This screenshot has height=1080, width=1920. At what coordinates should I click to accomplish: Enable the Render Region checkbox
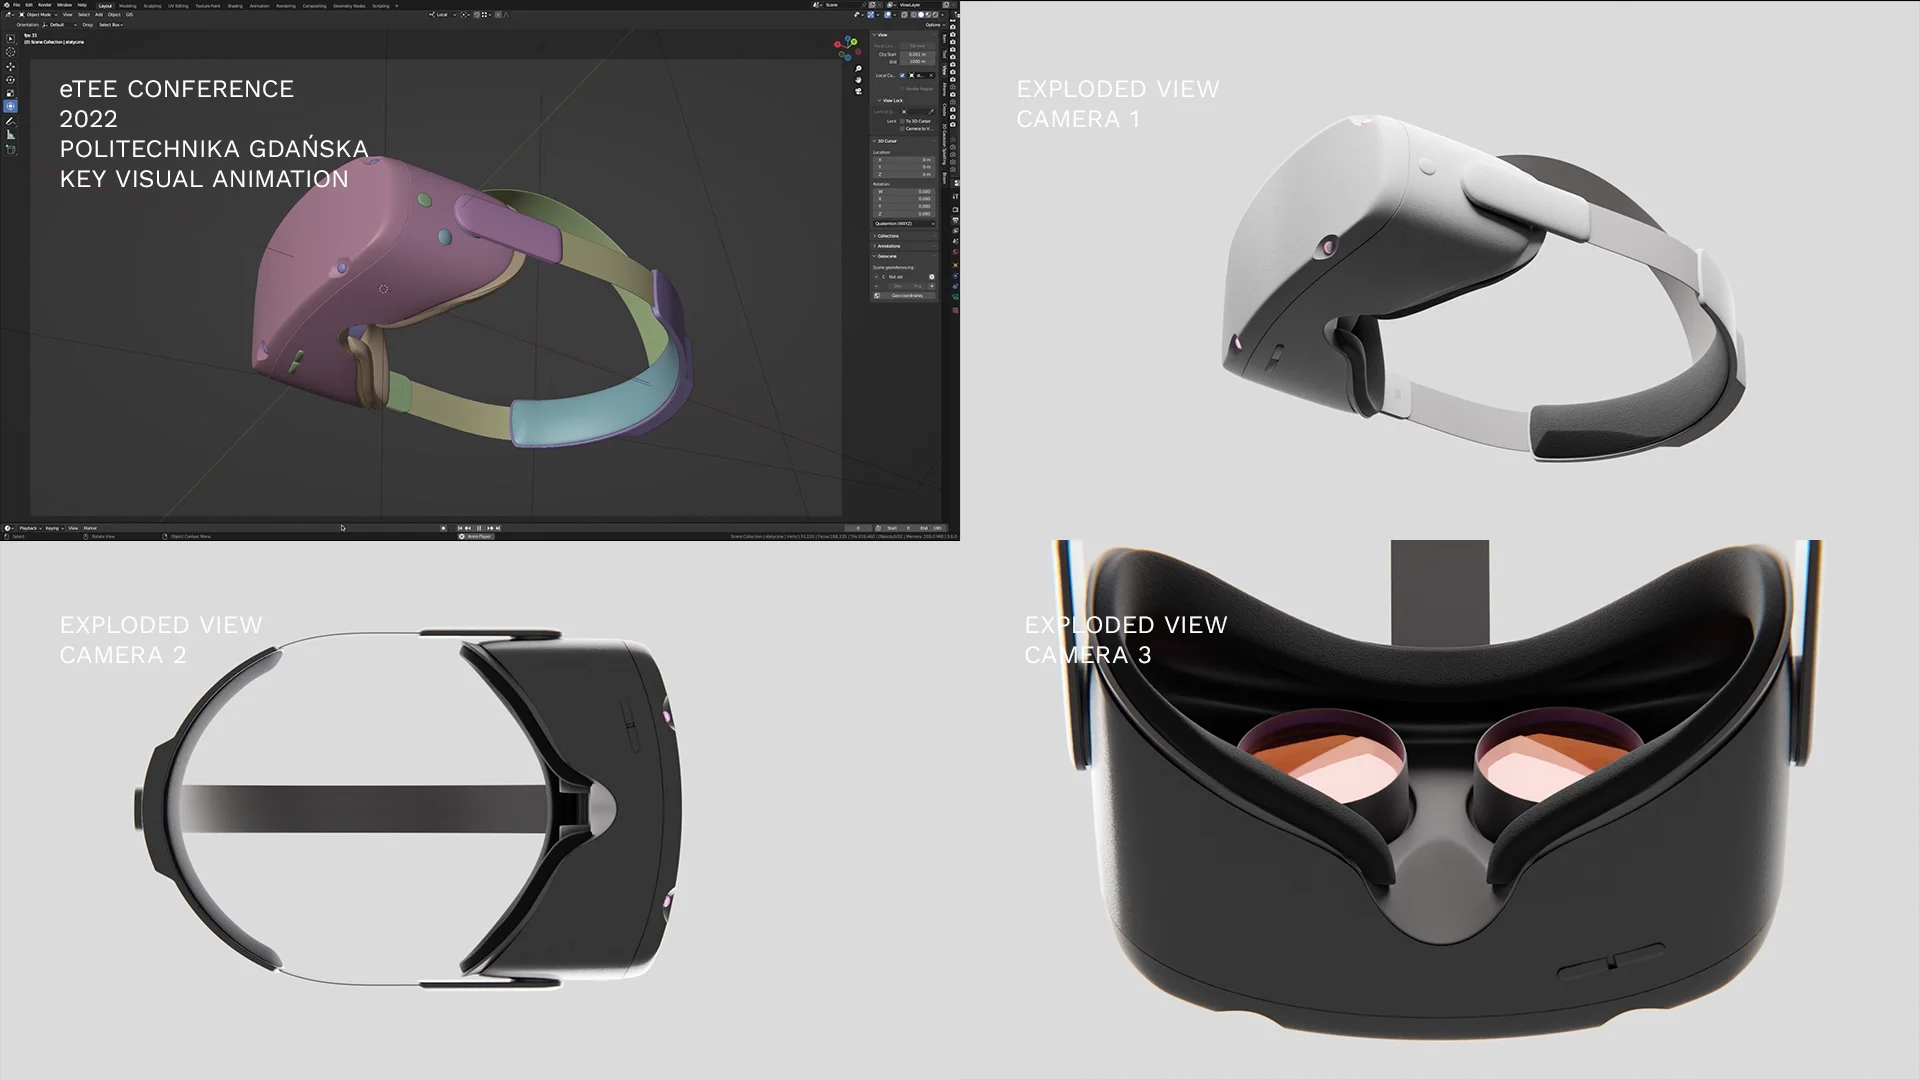[x=902, y=89]
